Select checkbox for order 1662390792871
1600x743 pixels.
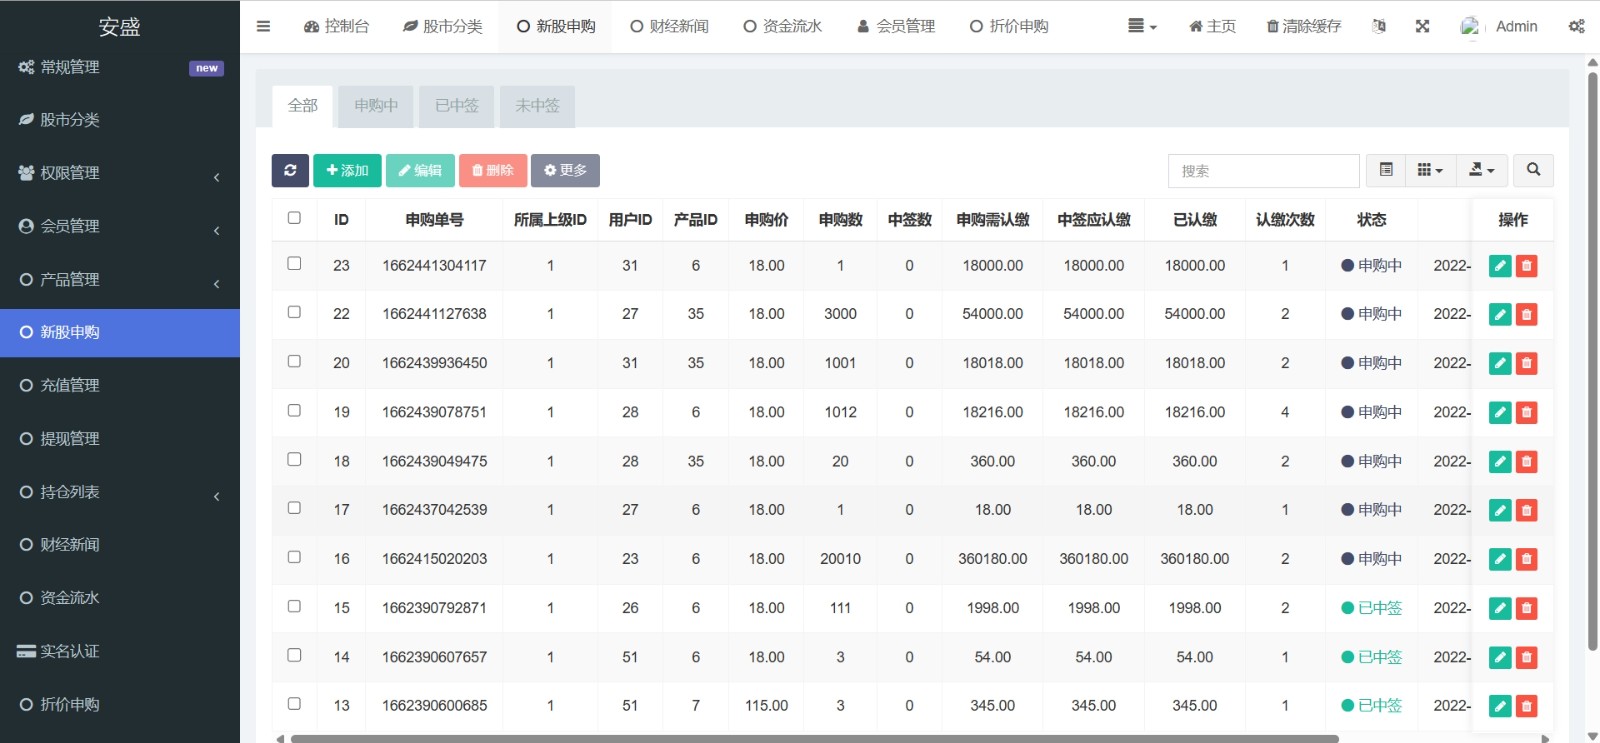[x=294, y=607]
